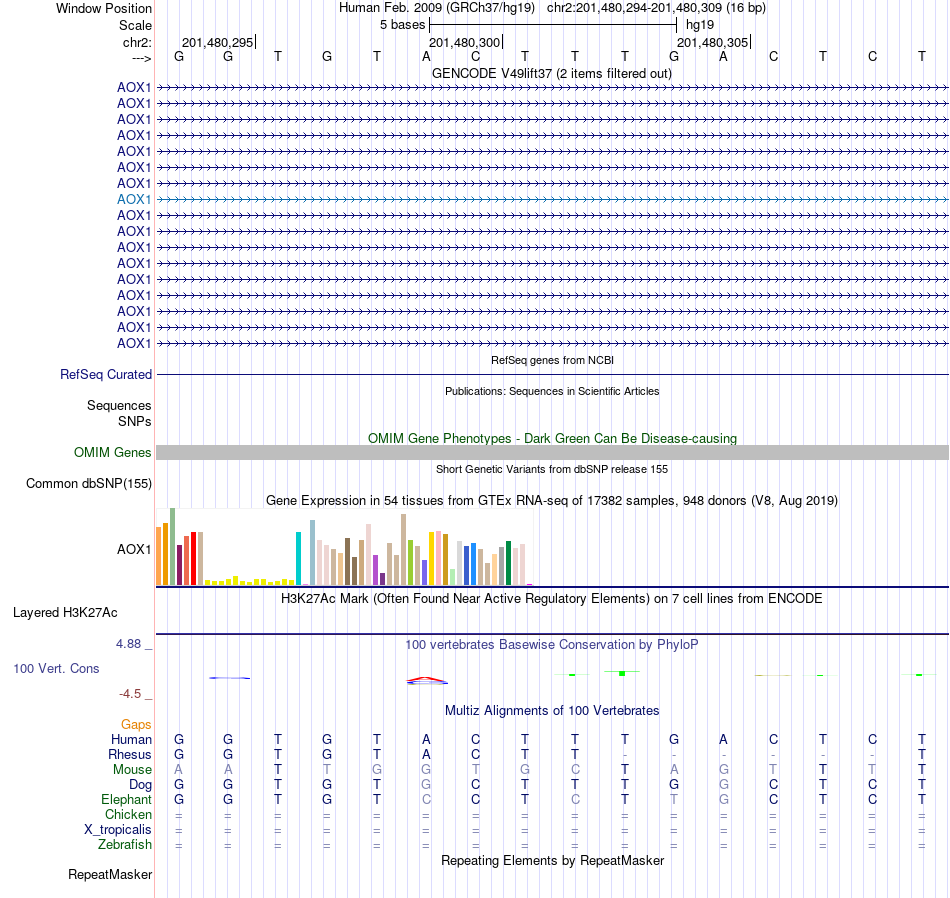950x898 pixels.
Task: Click the AOX1 label beside the GTEx bar chart
Action: [x=134, y=550]
